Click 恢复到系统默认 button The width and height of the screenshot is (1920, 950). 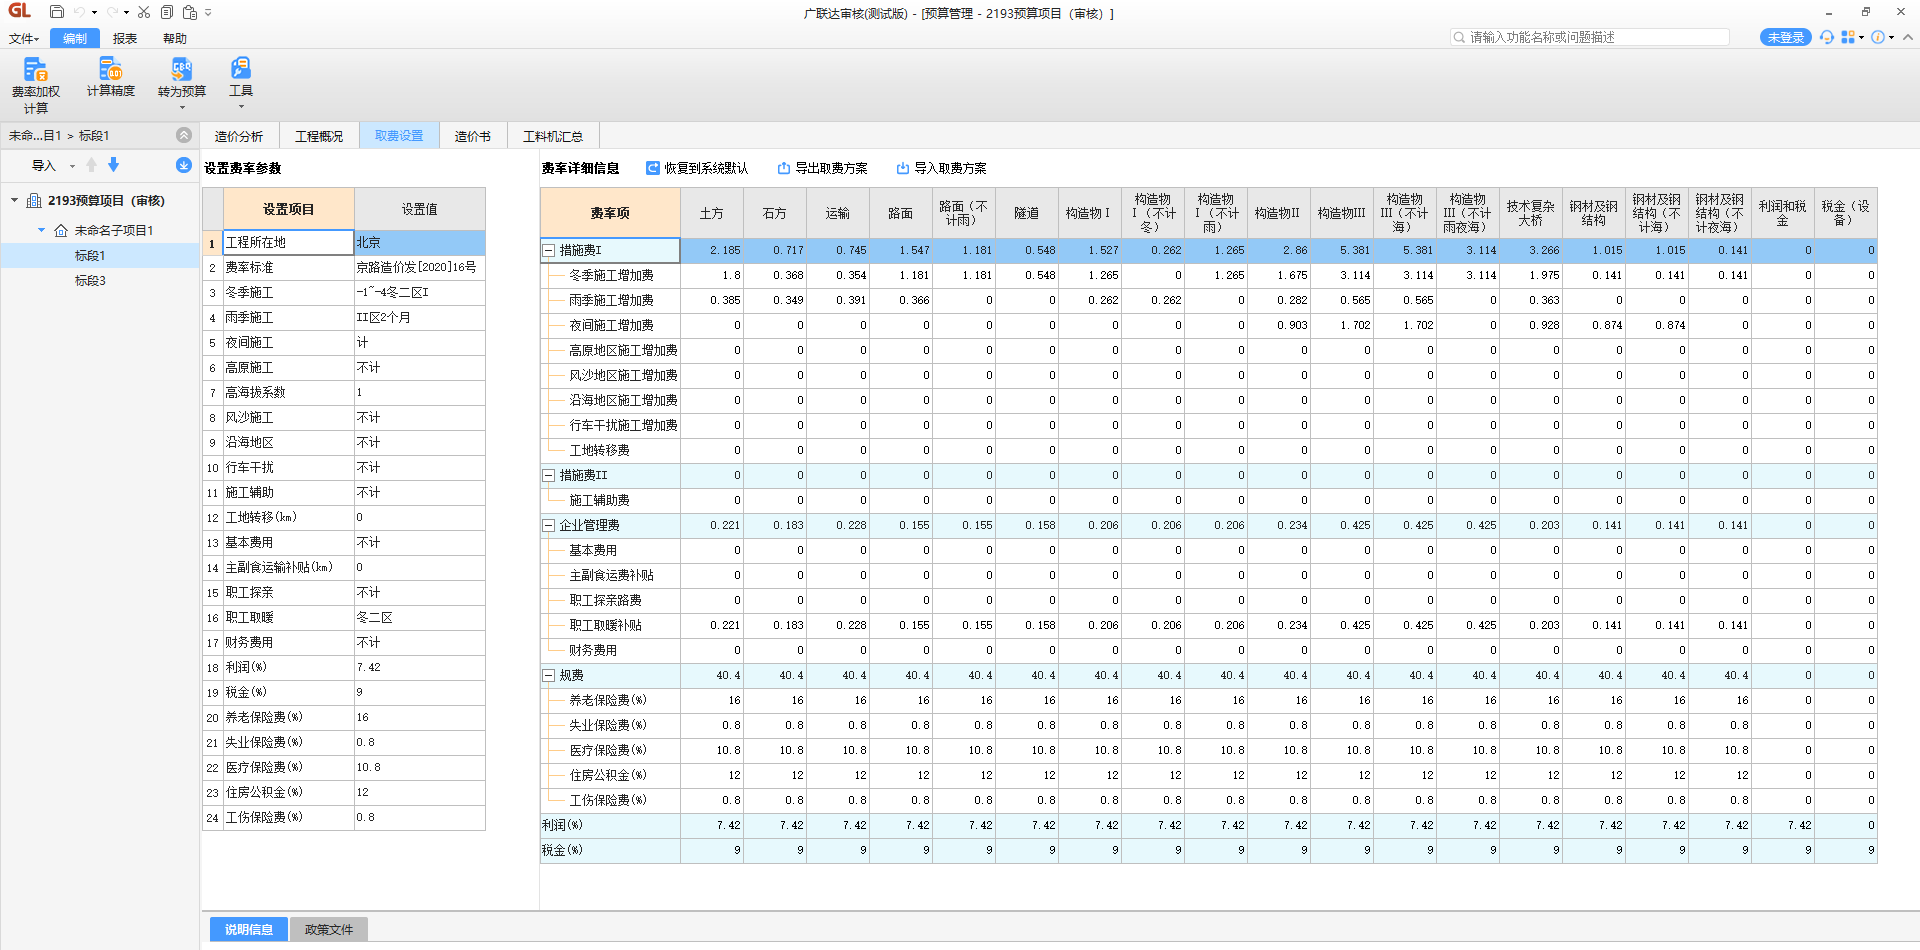[x=697, y=168]
